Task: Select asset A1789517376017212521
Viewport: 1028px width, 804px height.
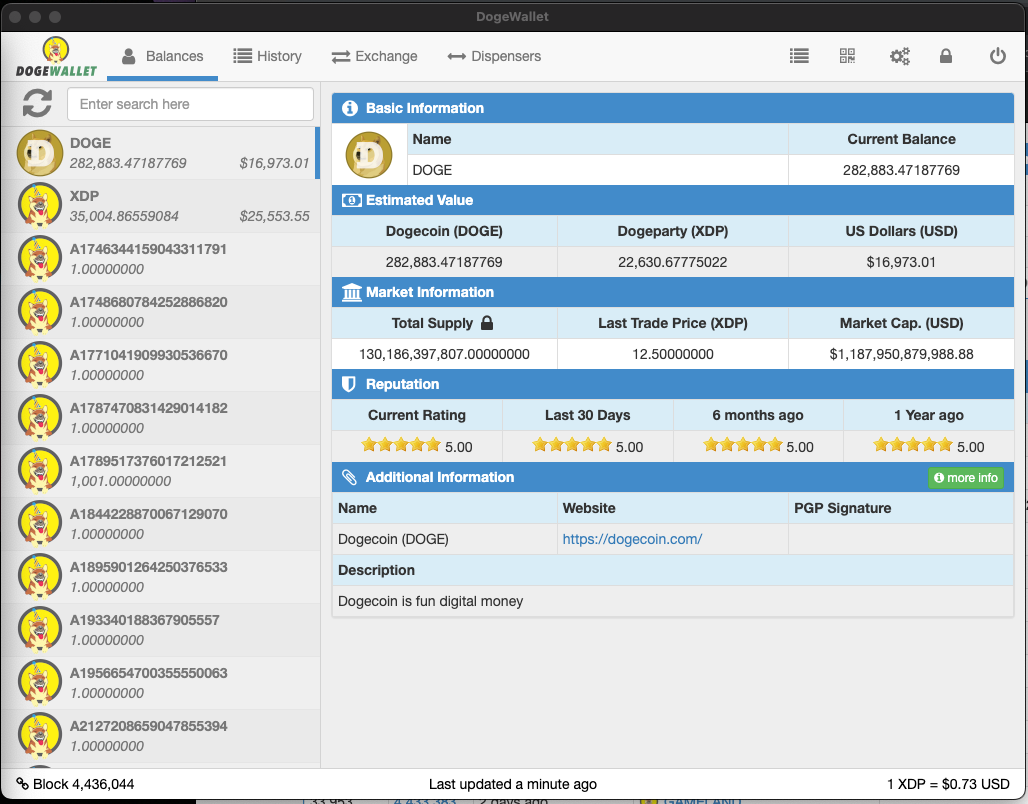Action: 160,471
